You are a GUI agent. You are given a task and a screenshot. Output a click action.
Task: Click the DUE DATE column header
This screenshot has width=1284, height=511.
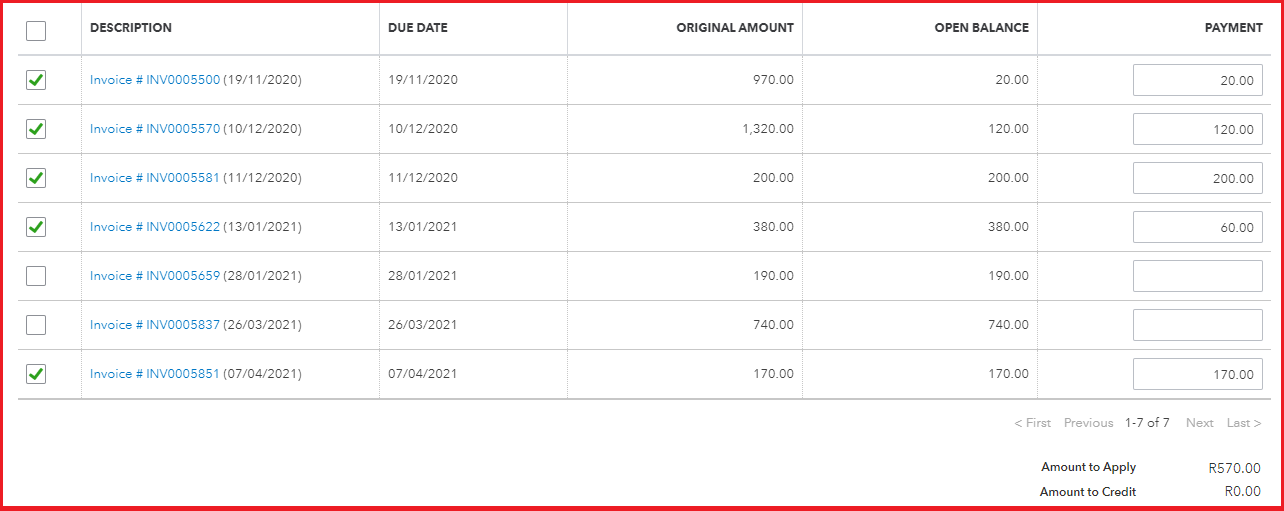coord(418,28)
